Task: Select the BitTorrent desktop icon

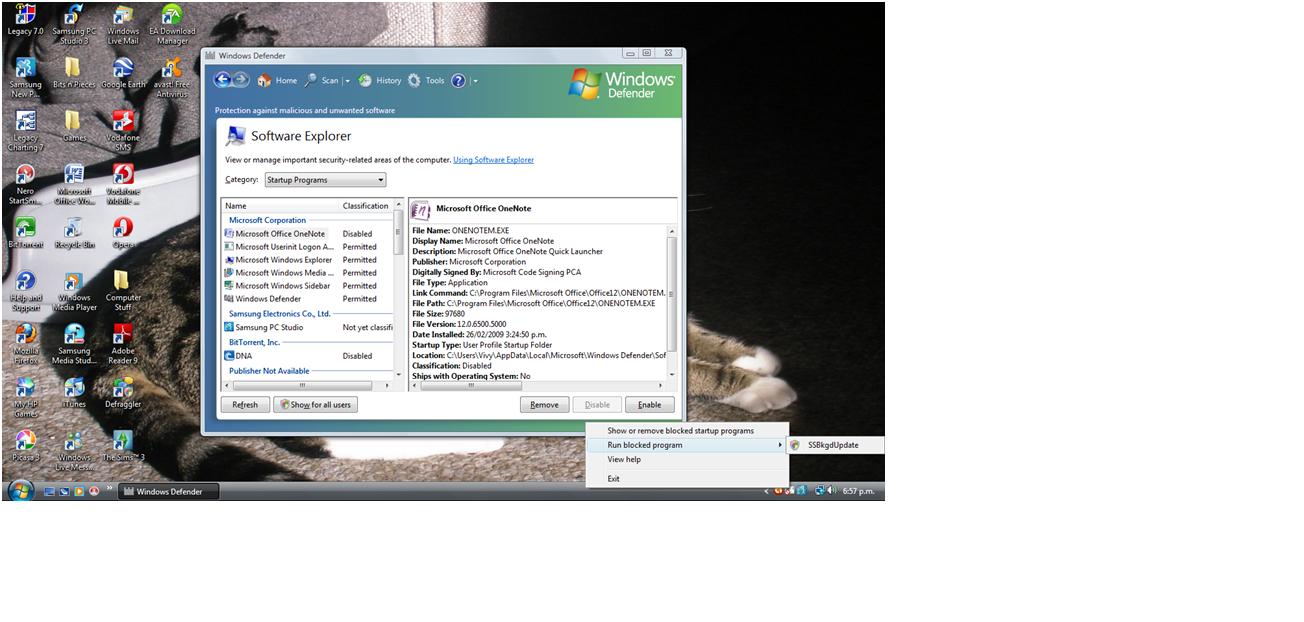Action: point(25,233)
